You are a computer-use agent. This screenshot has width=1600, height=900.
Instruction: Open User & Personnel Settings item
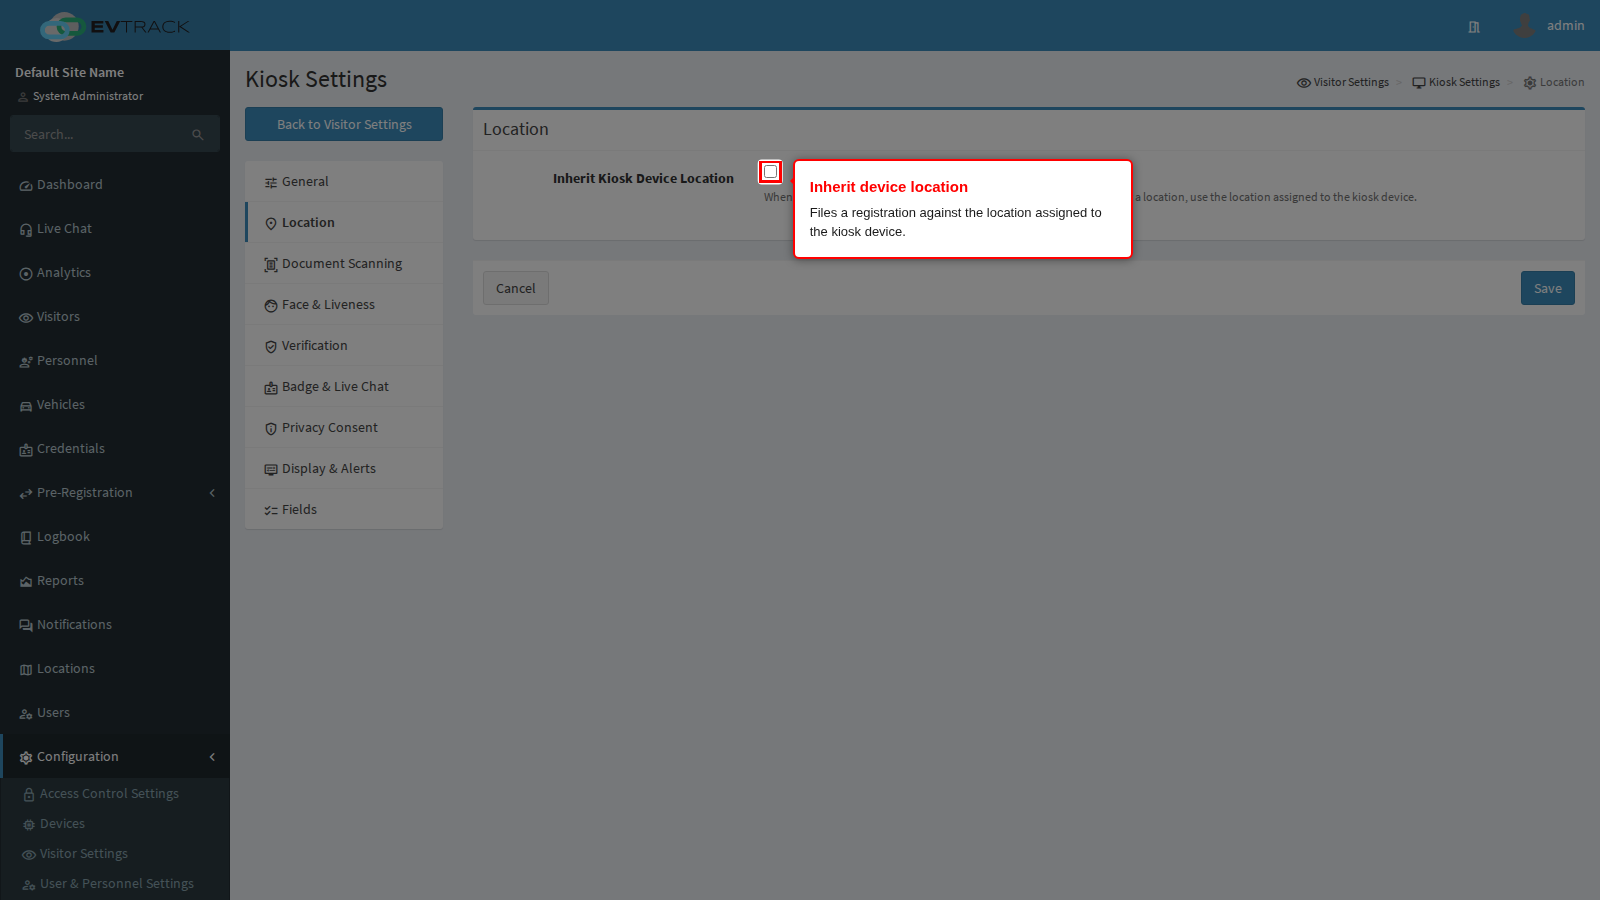pos(117,884)
